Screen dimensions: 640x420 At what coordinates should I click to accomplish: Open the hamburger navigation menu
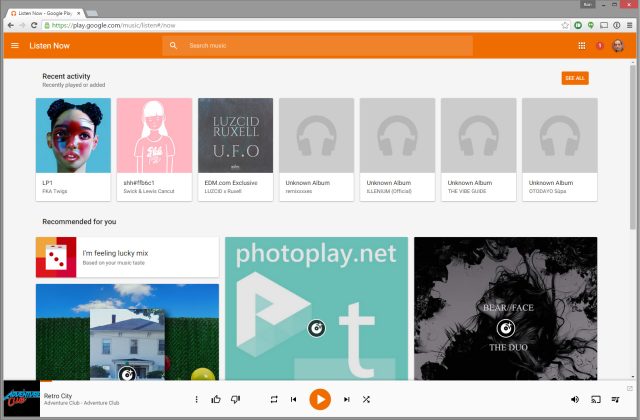pyautogui.click(x=15, y=45)
